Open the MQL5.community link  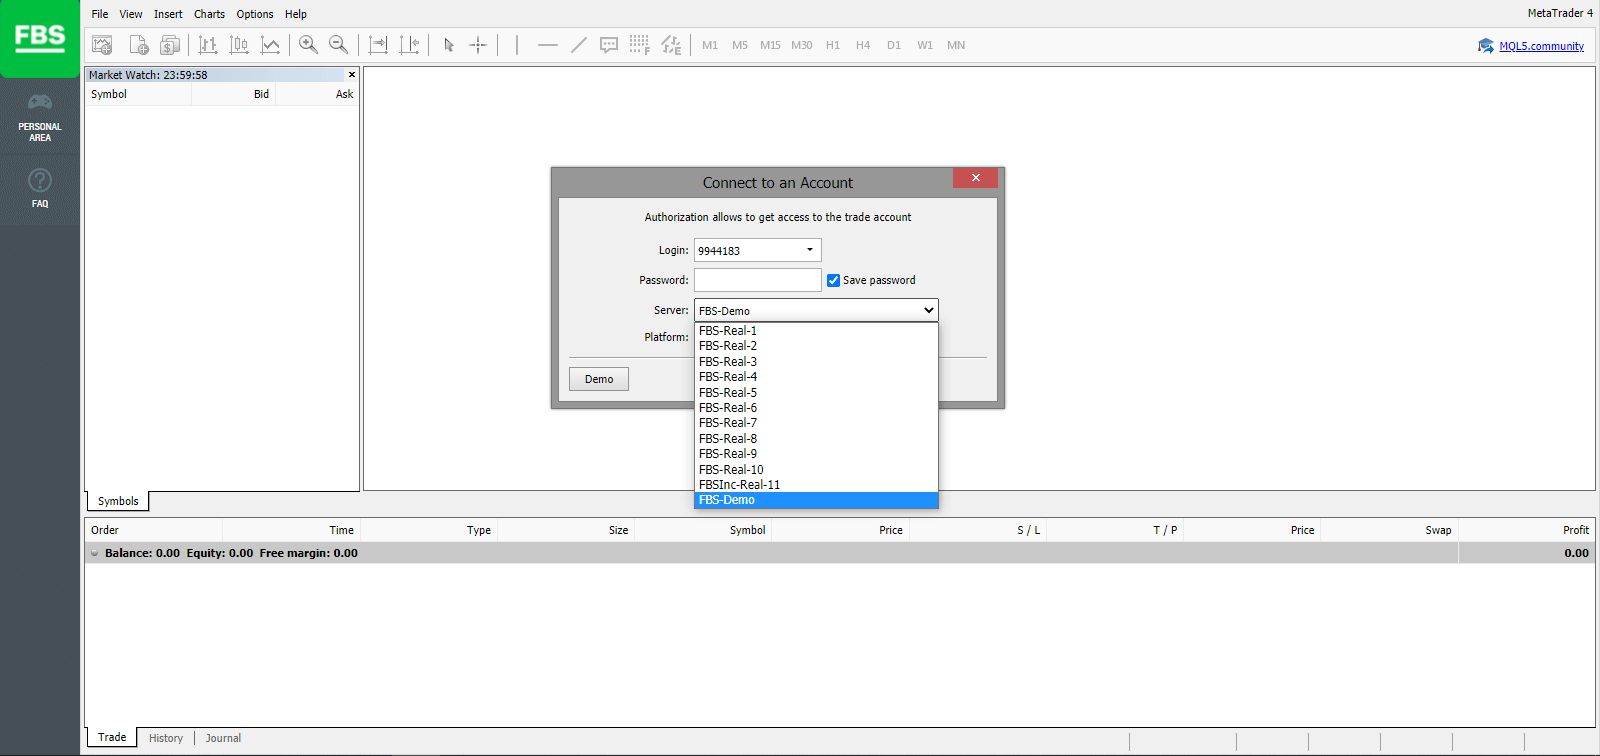[x=1541, y=46]
